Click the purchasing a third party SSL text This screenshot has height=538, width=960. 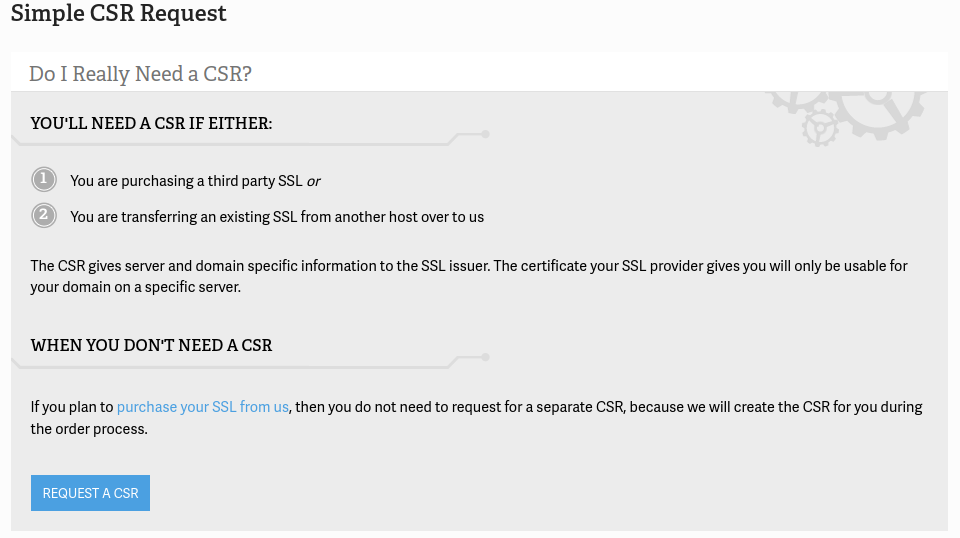(x=186, y=181)
